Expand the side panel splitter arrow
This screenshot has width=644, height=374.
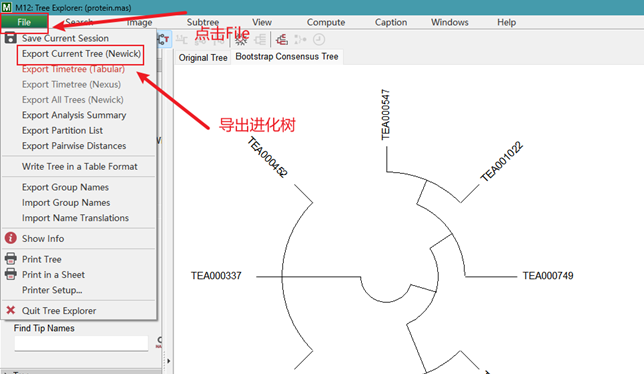[168, 361]
